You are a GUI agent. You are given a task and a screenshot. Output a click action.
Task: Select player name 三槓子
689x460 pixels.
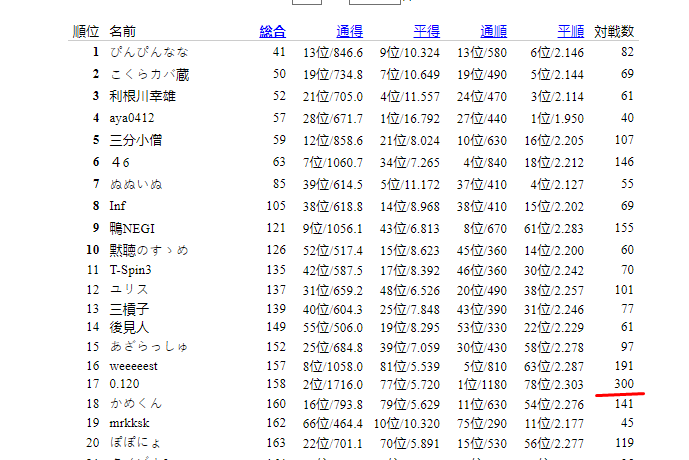129,309
